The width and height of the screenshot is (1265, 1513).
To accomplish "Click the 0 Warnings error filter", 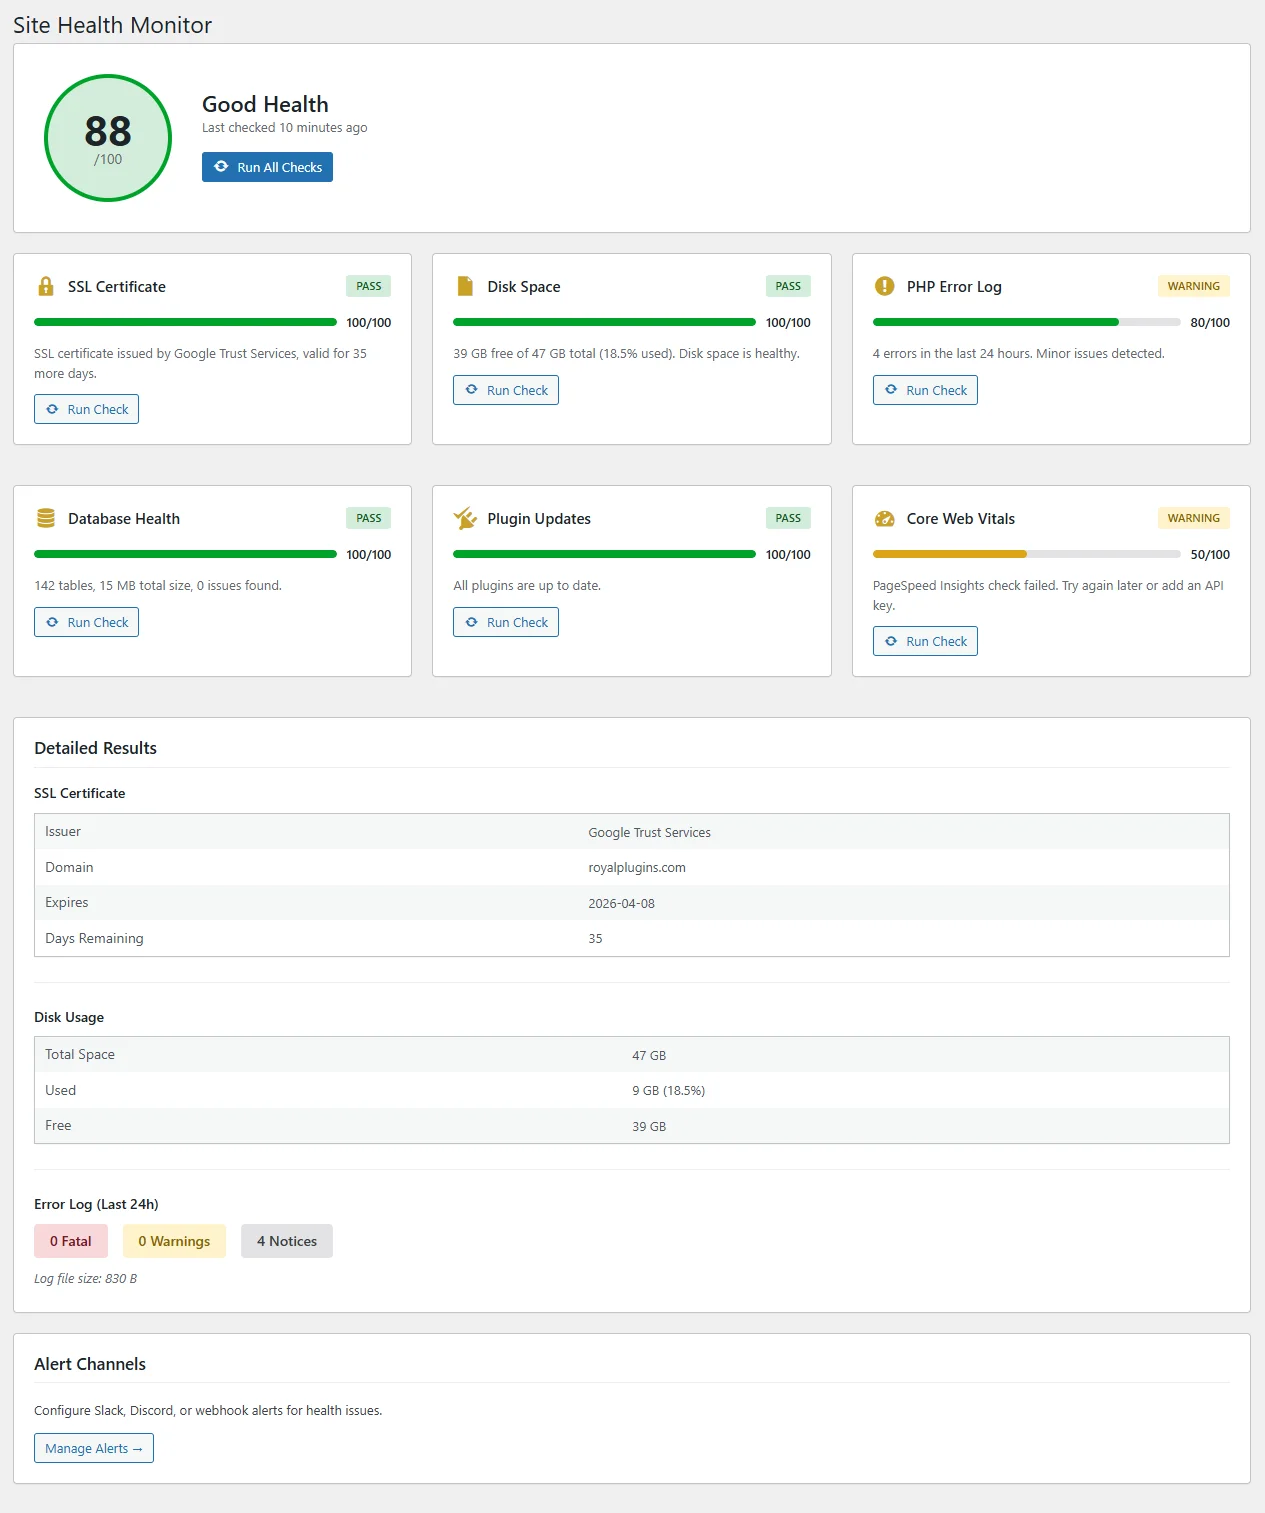I will [x=174, y=1240].
